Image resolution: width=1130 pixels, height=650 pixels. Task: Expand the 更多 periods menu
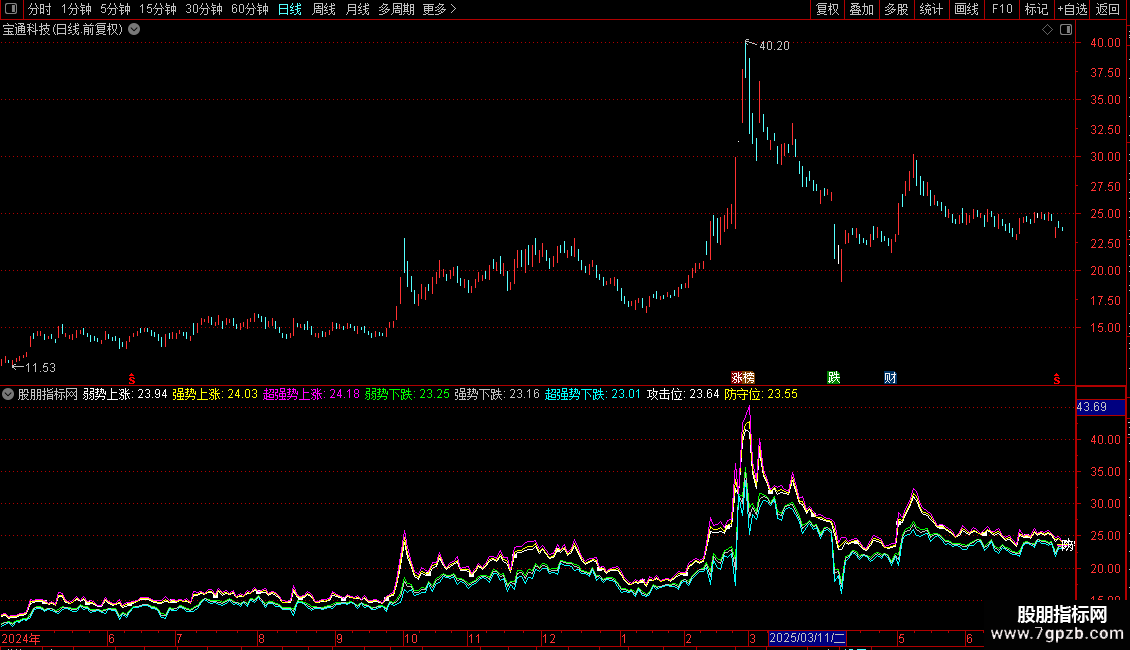click(x=440, y=9)
